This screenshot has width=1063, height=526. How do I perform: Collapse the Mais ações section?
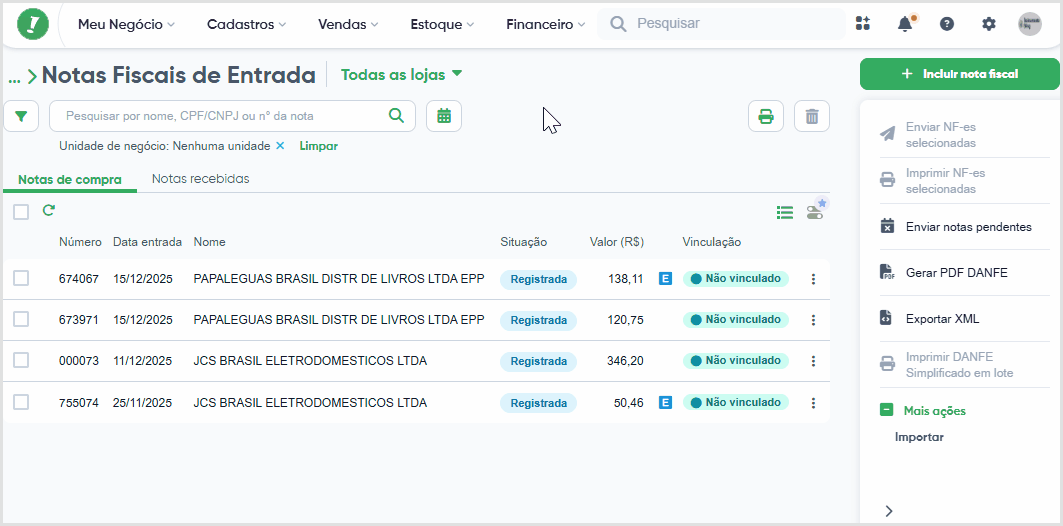pyautogui.click(x=887, y=410)
